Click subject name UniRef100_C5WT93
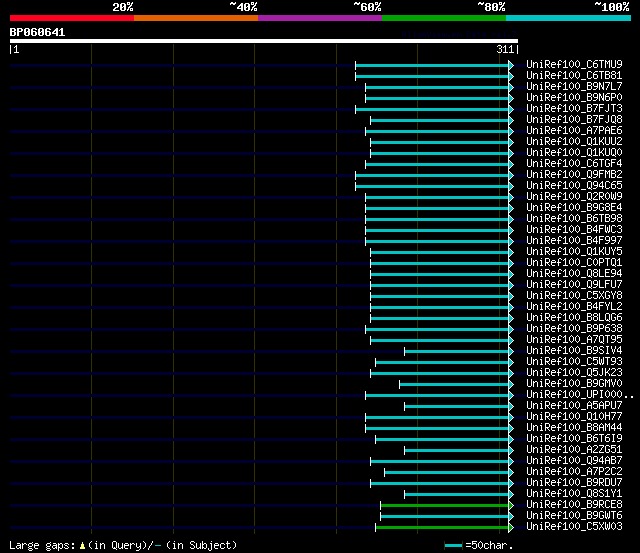Screen dimensions: 640x553 pos(574,362)
